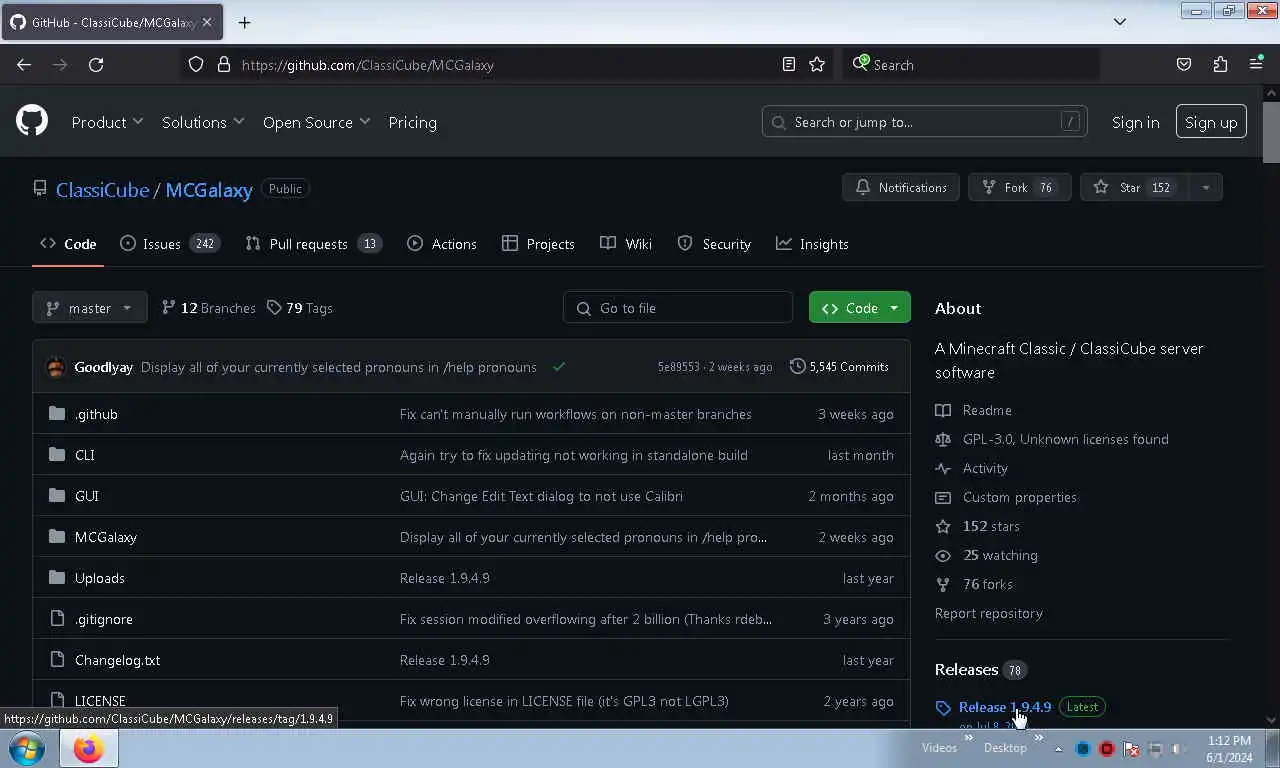Open Issues tab
Screen dimensions: 1280x768
pos(170,244)
